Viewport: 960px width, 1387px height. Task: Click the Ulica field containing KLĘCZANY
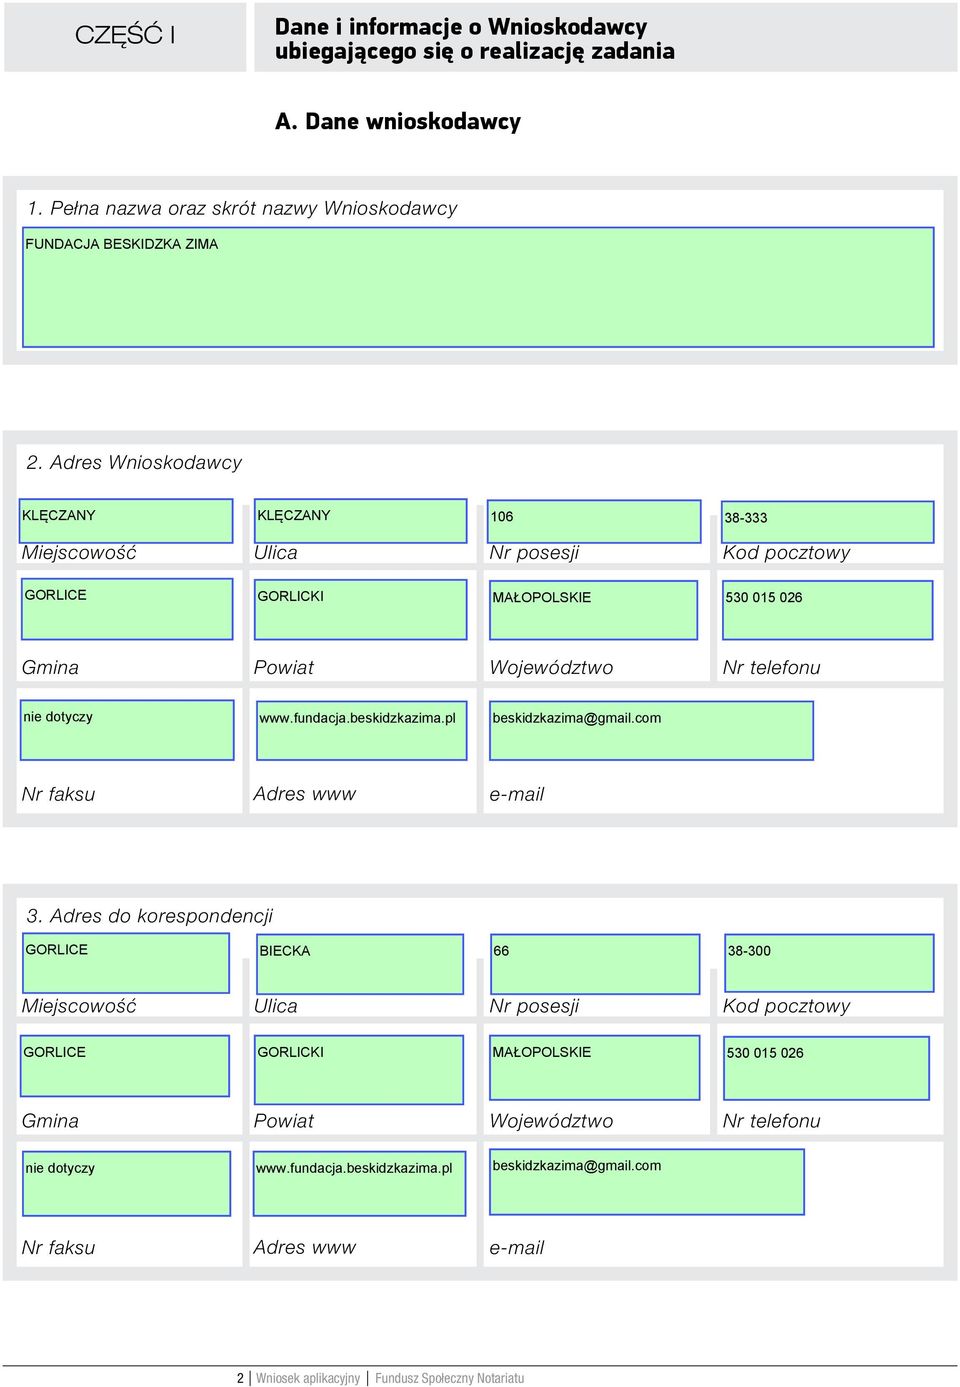coord(361,521)
